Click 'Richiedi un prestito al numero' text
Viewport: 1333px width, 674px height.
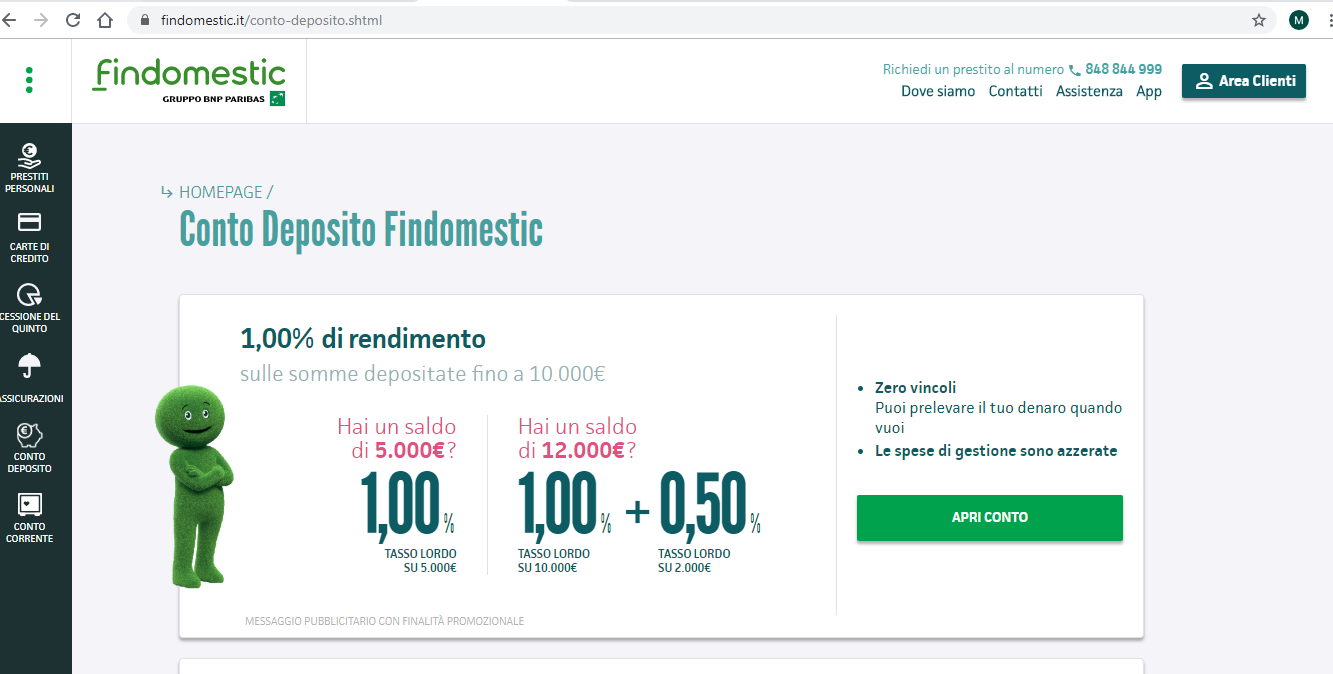[x=973, y=70]
